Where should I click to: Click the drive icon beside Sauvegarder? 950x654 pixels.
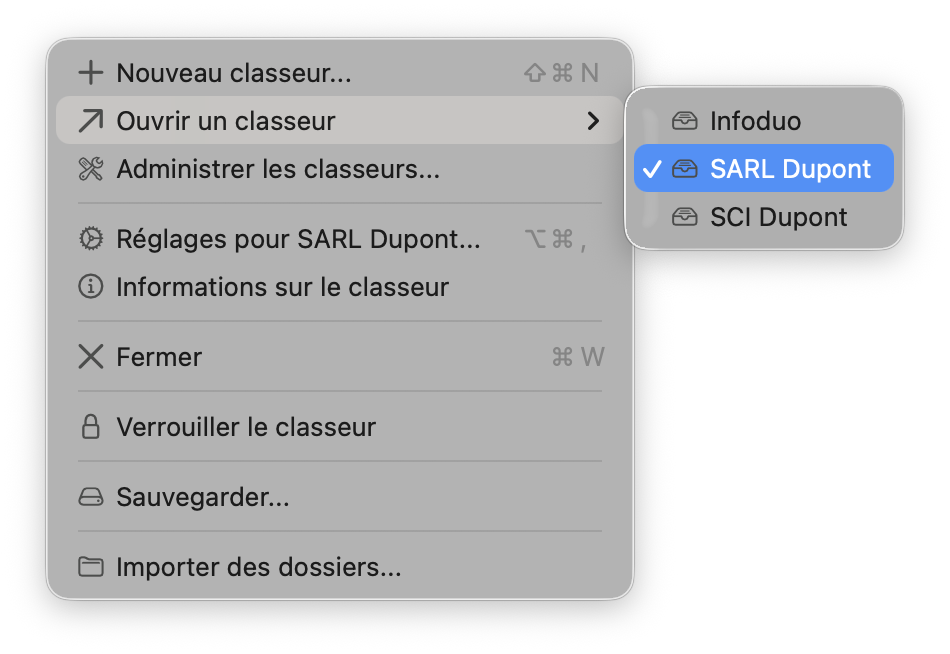coord(91,497)
